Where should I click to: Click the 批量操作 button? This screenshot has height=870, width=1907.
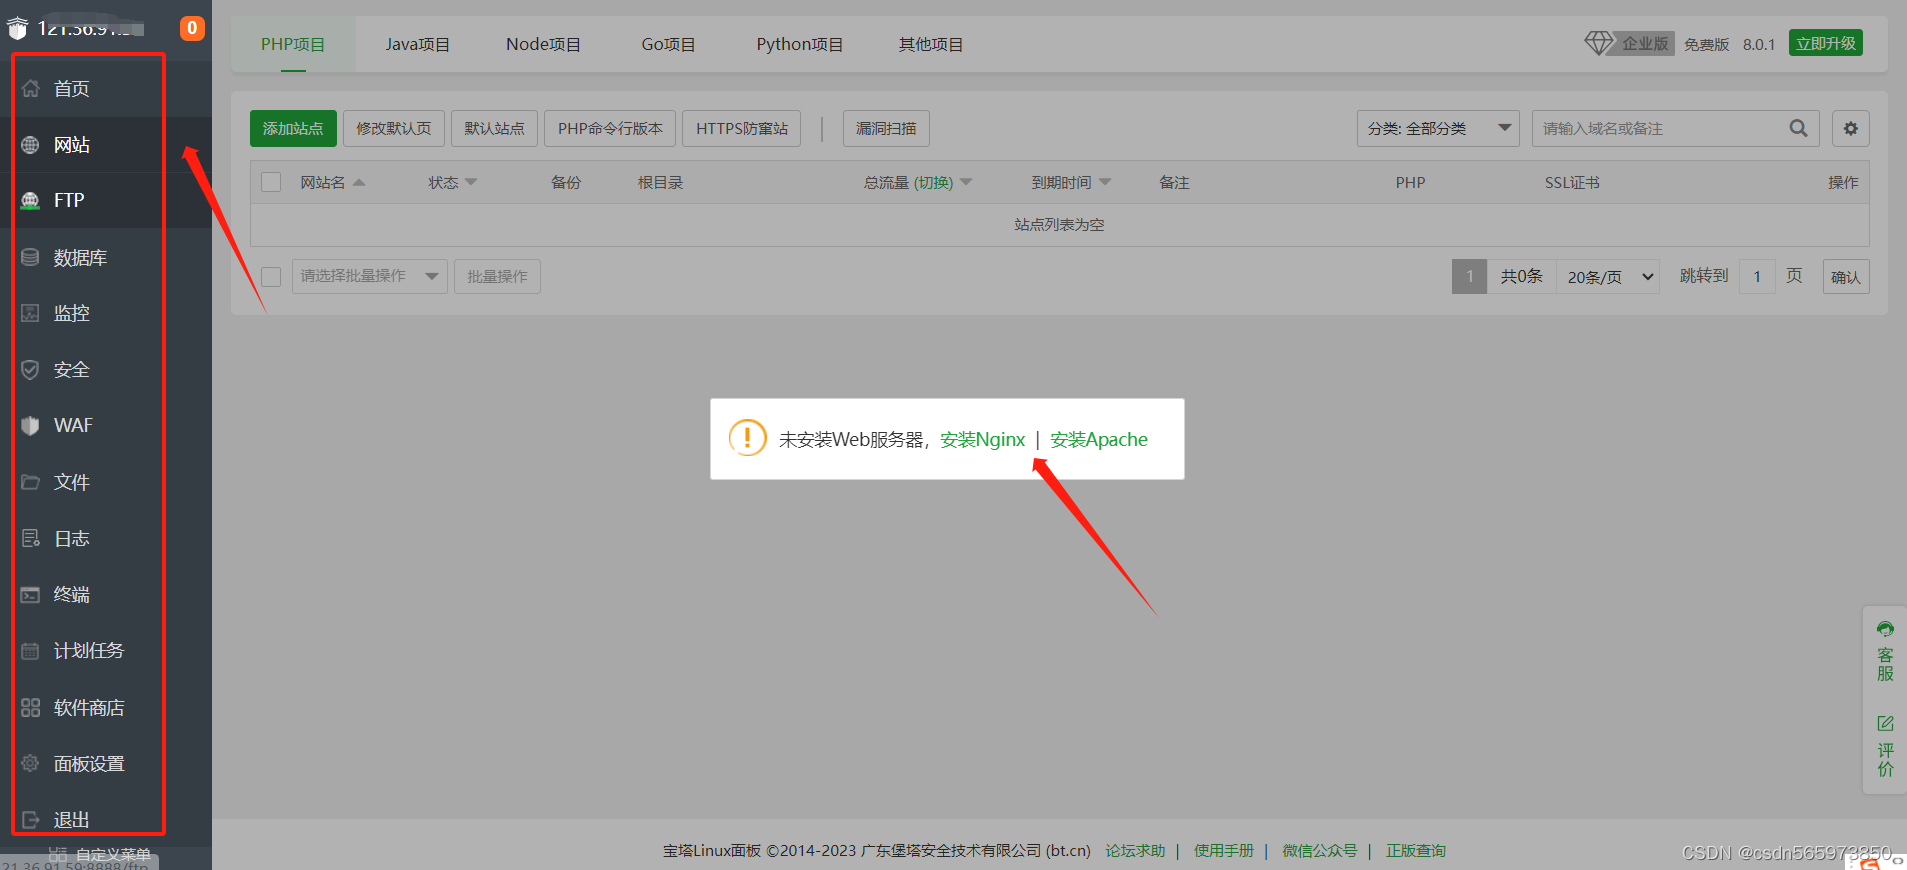pyautogui.click(x=497, y=276)
